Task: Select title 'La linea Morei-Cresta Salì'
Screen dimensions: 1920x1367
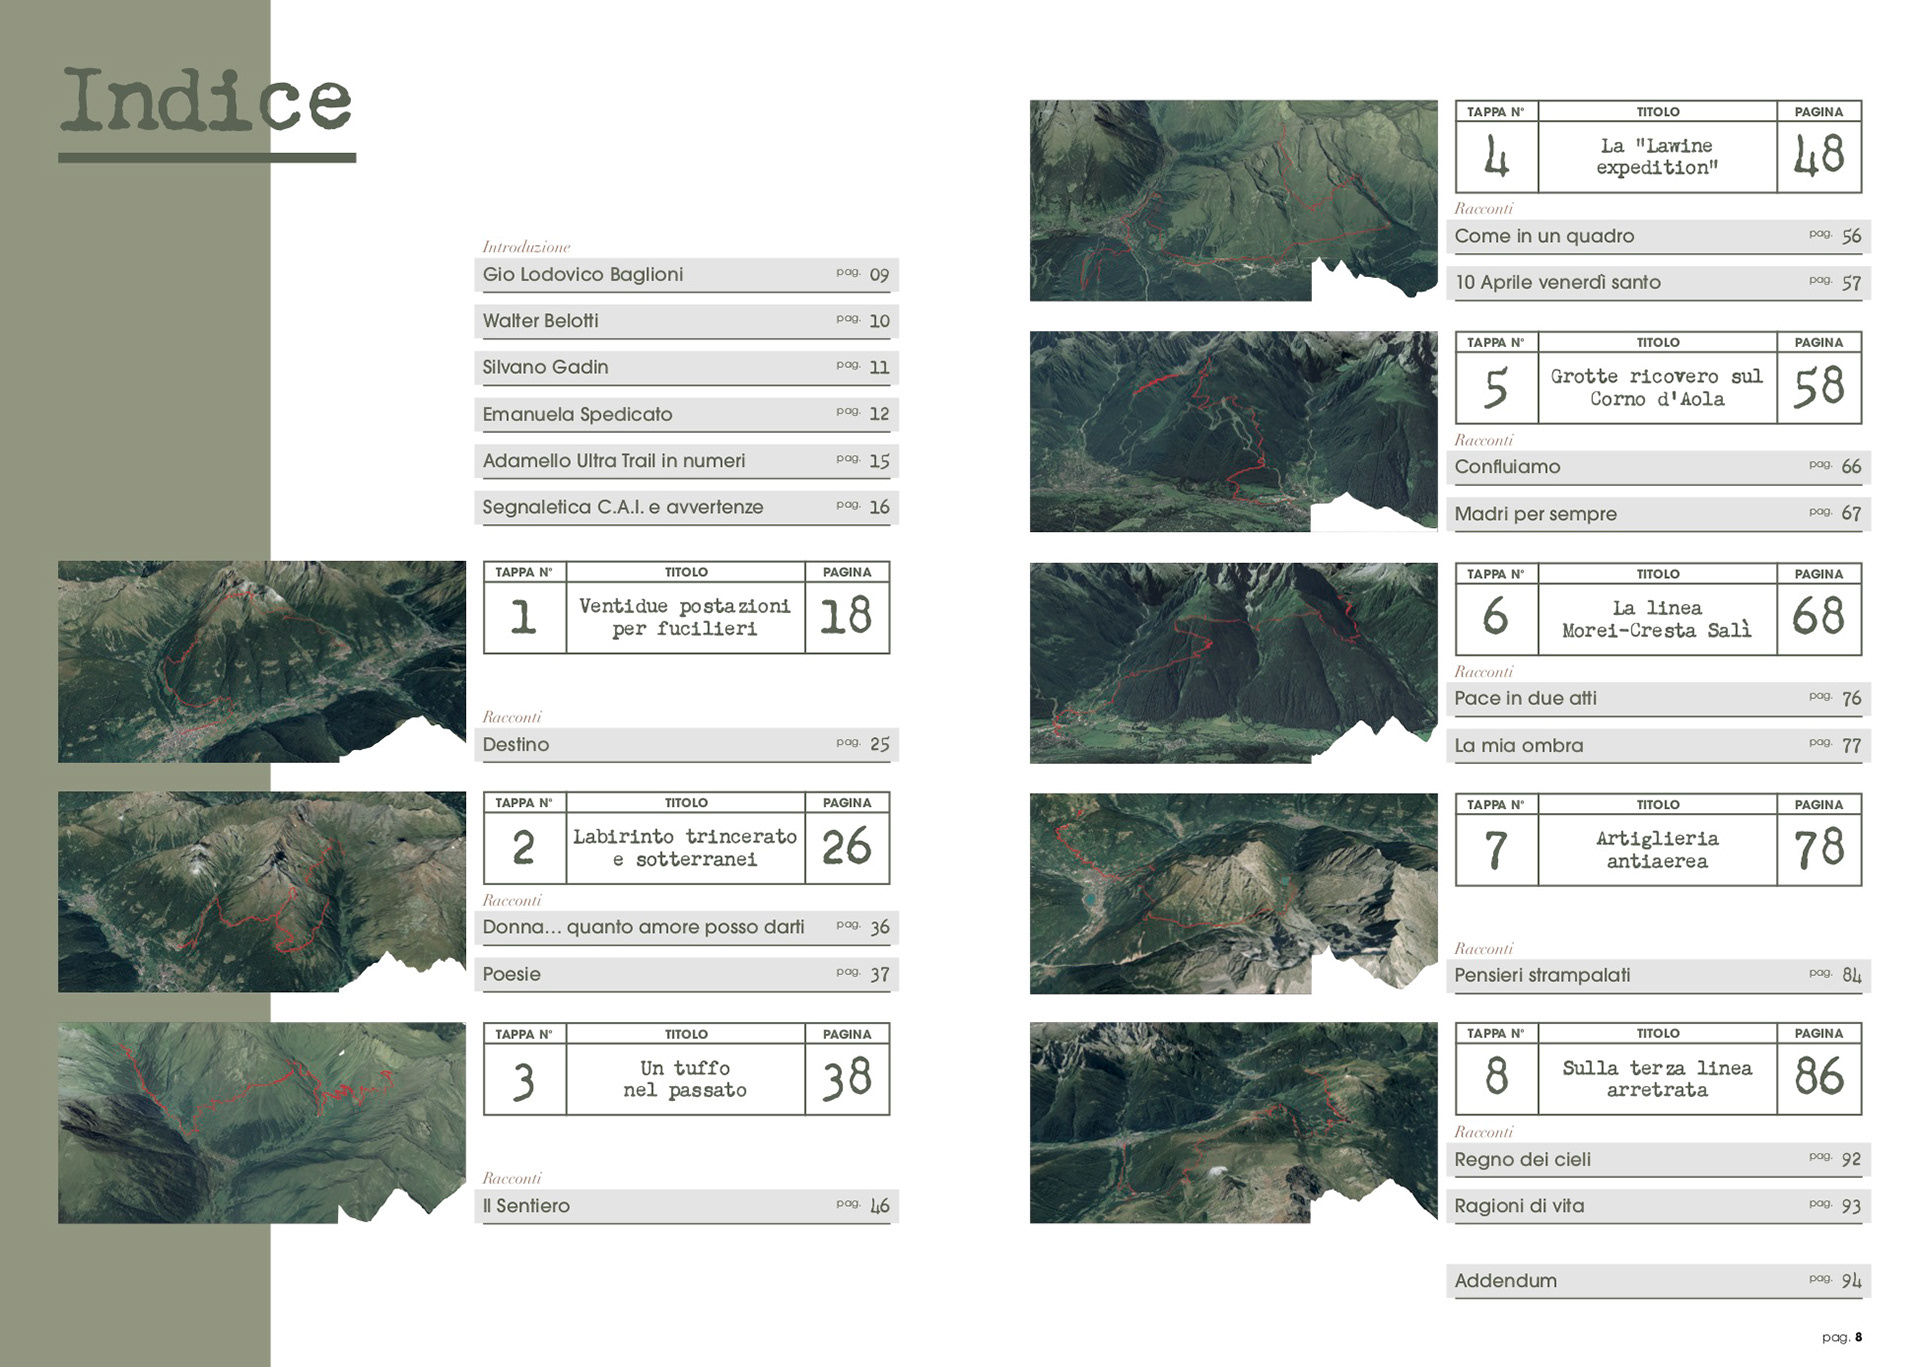Action: (1657, 619)
